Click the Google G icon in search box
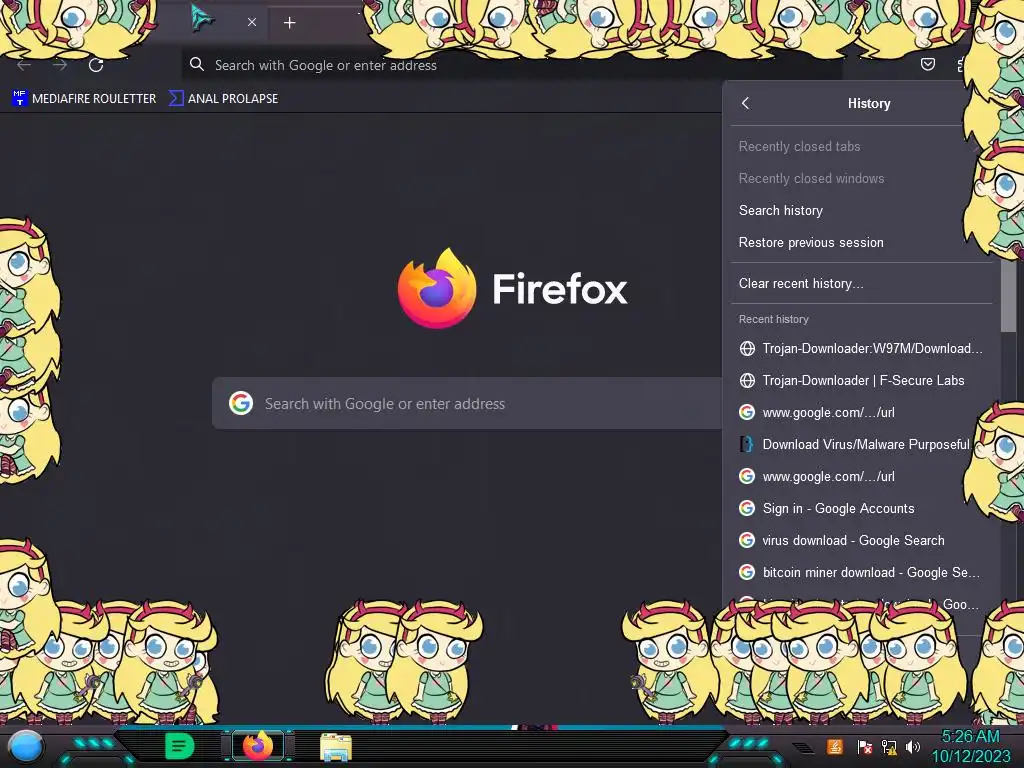This screenshot has height=768, width=1024. pyautogui.click(x=241, y=404)
